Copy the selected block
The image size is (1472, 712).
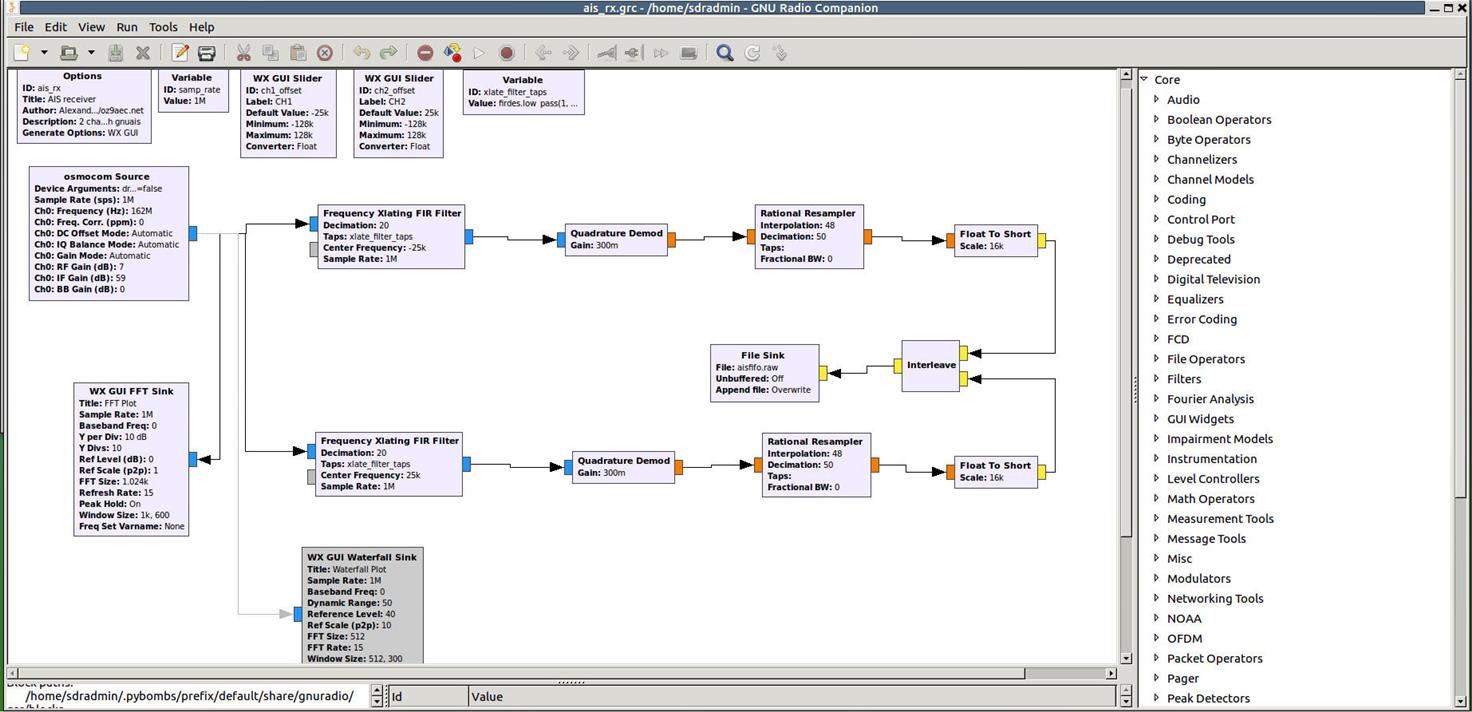[x=270, y=53]
